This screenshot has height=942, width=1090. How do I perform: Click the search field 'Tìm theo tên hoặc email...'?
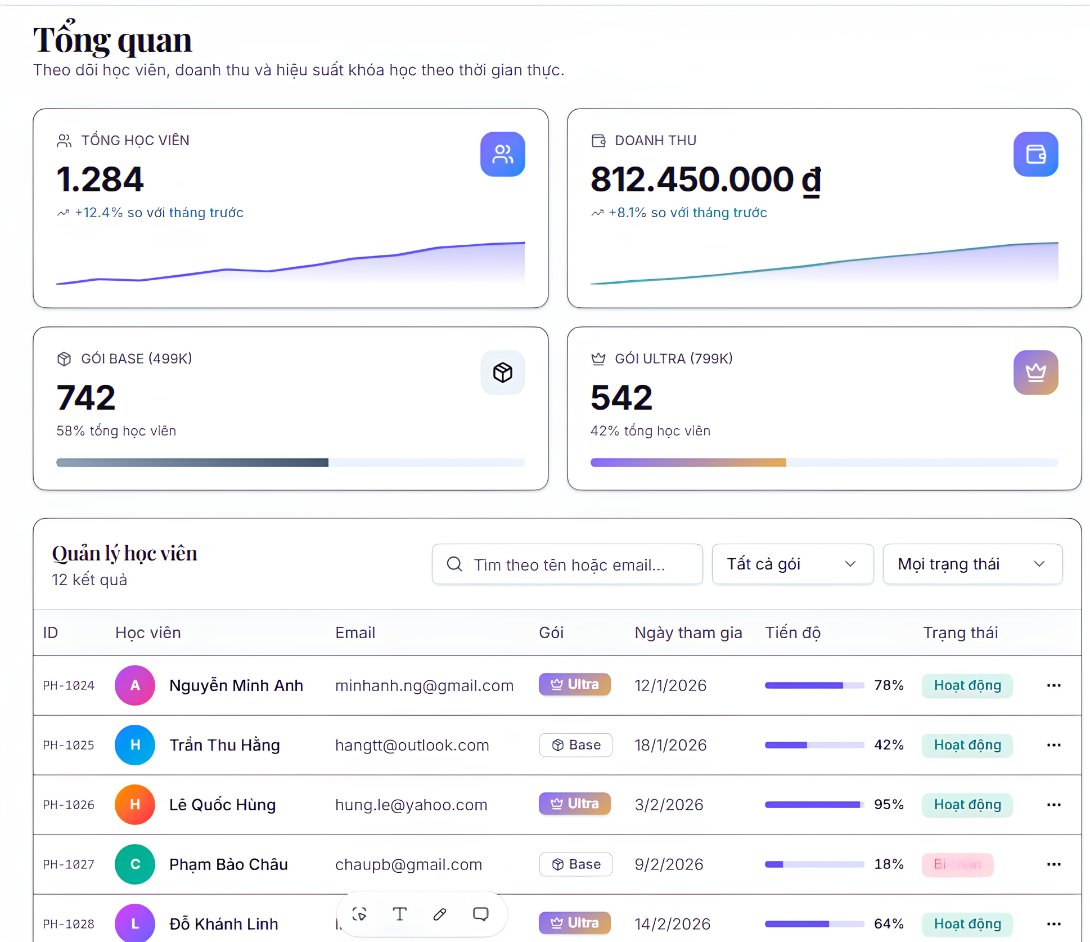point(567,564)
